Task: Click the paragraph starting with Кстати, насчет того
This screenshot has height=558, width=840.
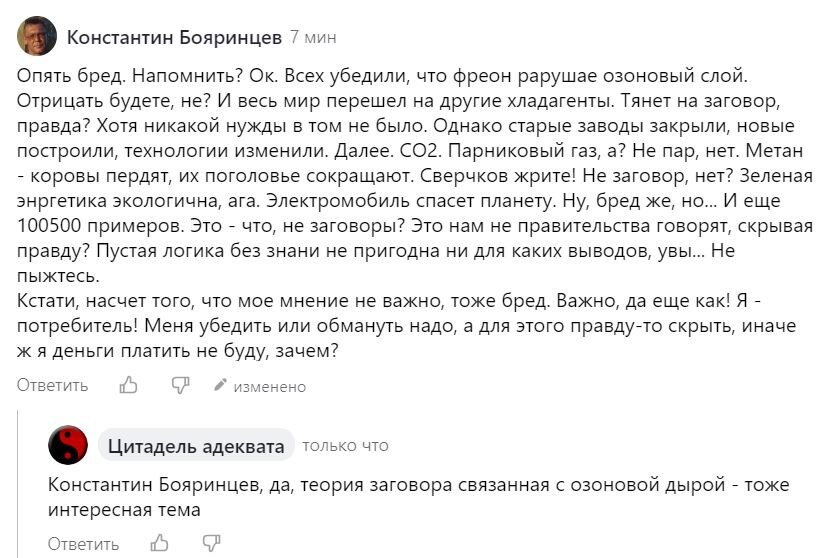Action: (x=407, y=326)
